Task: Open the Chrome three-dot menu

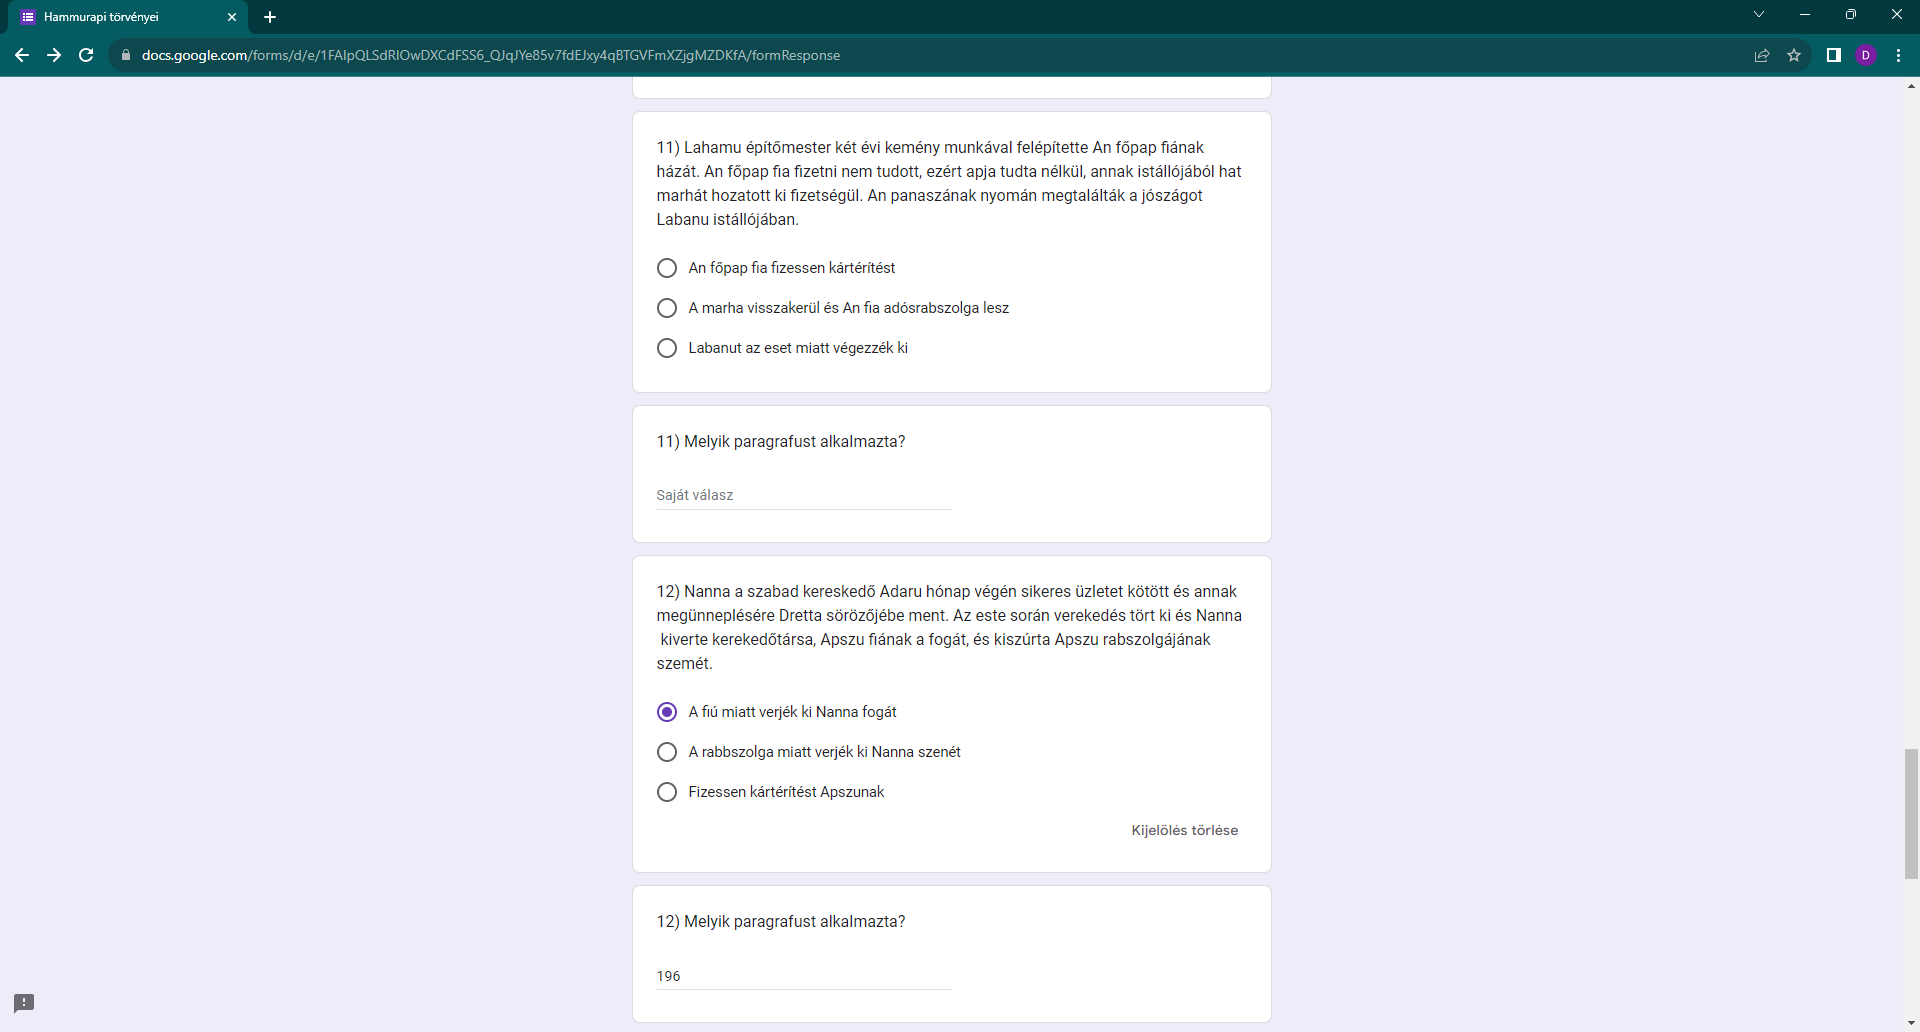Action: point(1898,55)
